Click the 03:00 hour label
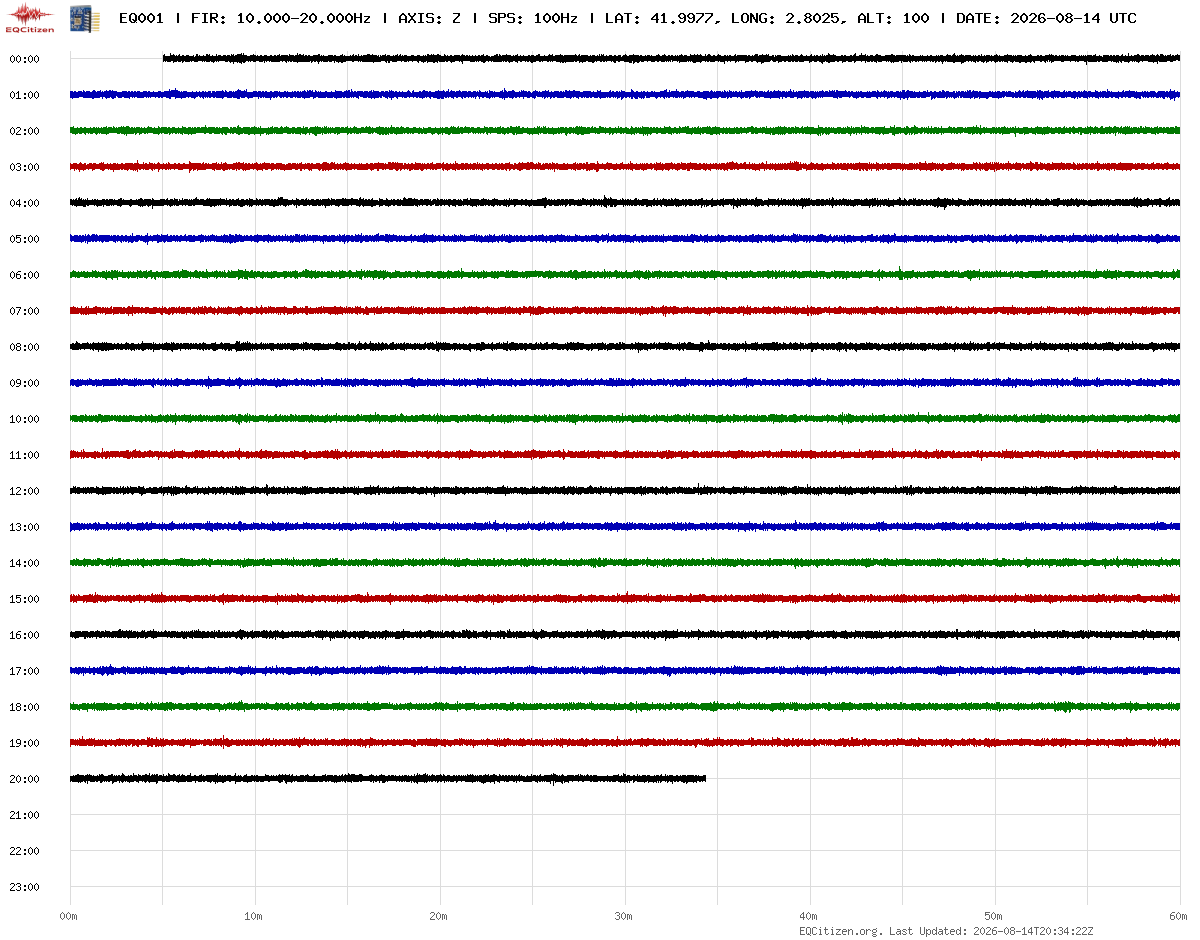1200x940 pixels. 24,167
